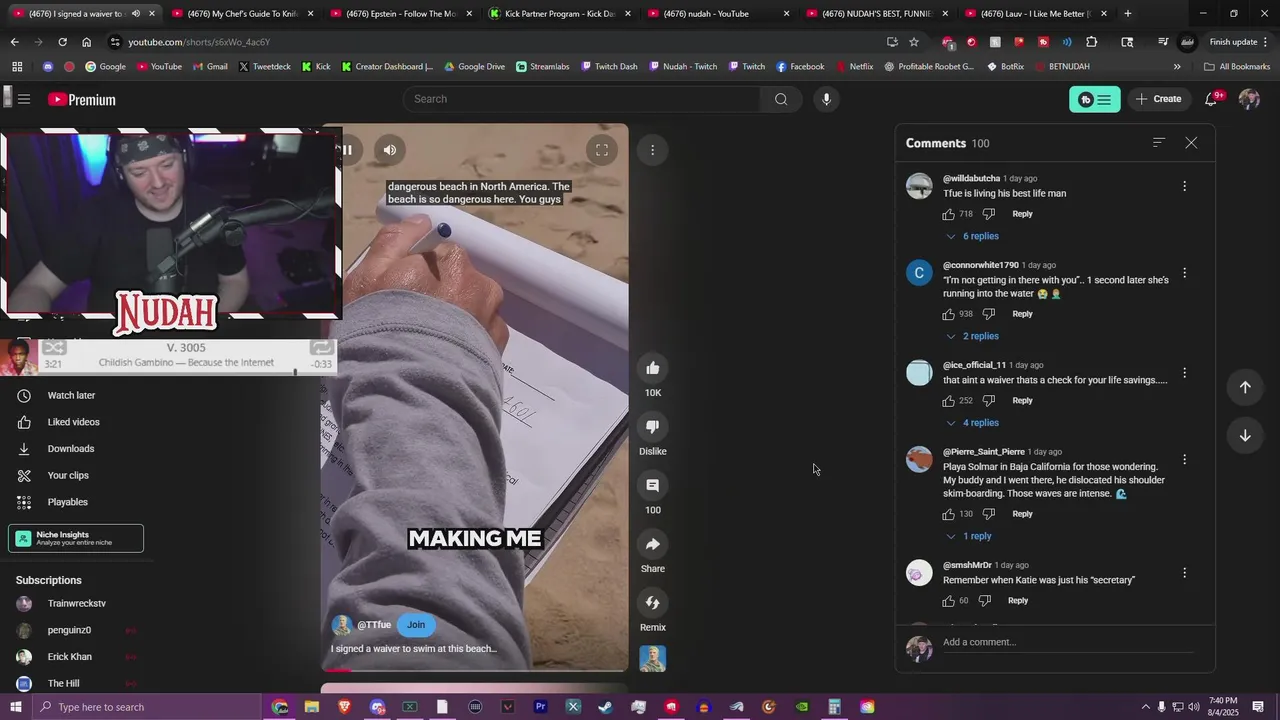Viewport: 1280px width, 720px height.
Task: Open options menu for Pierre_Saint_Pierre comment
Action: pos(1184,460)
